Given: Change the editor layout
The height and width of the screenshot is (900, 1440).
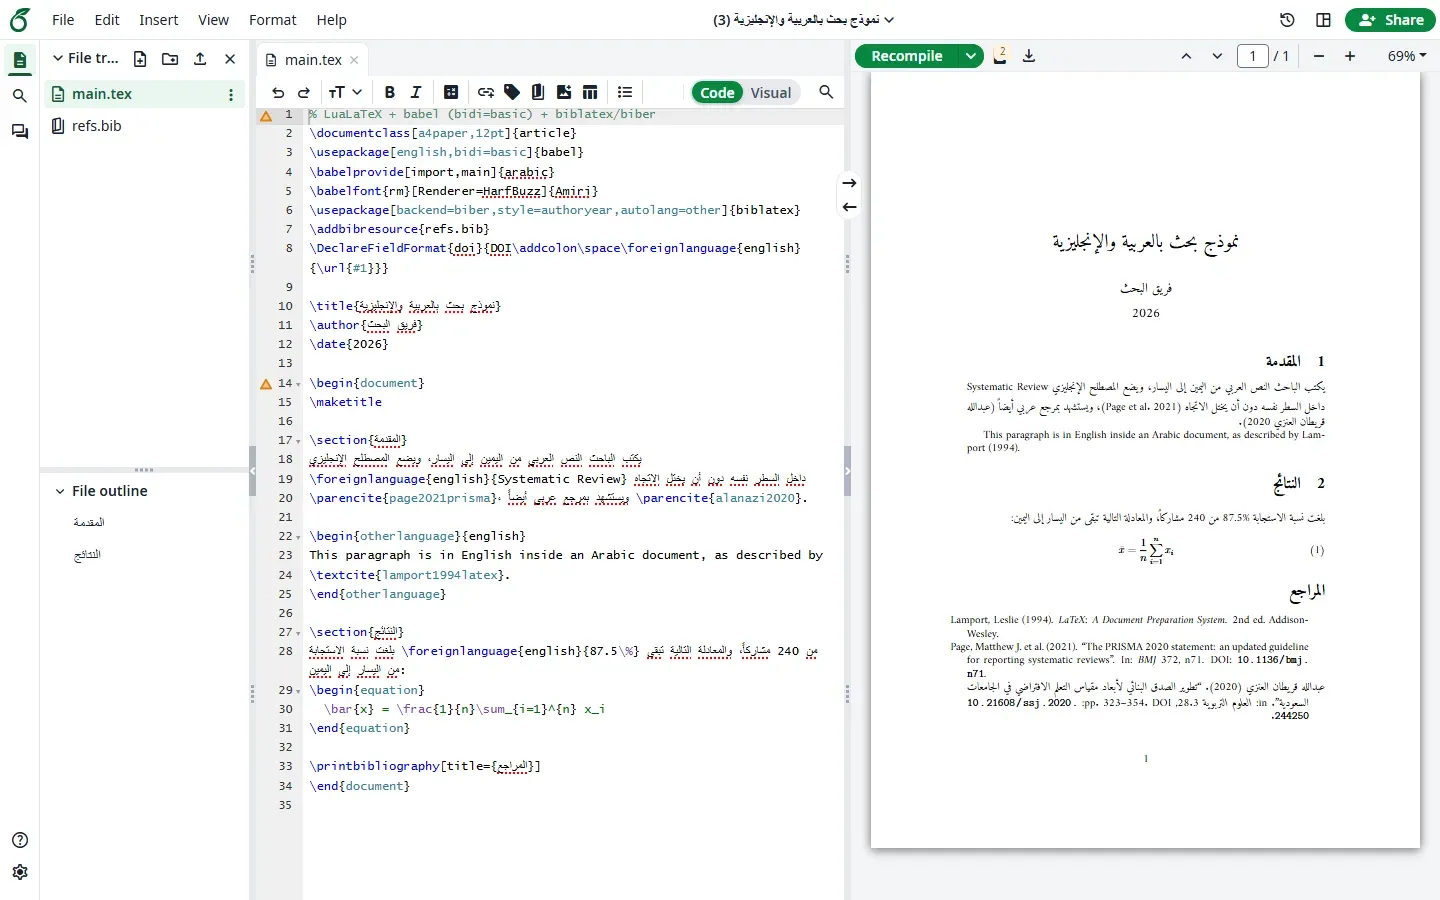Looking at the screenshot, I should pyautogui.click(x=1324, y=20).
